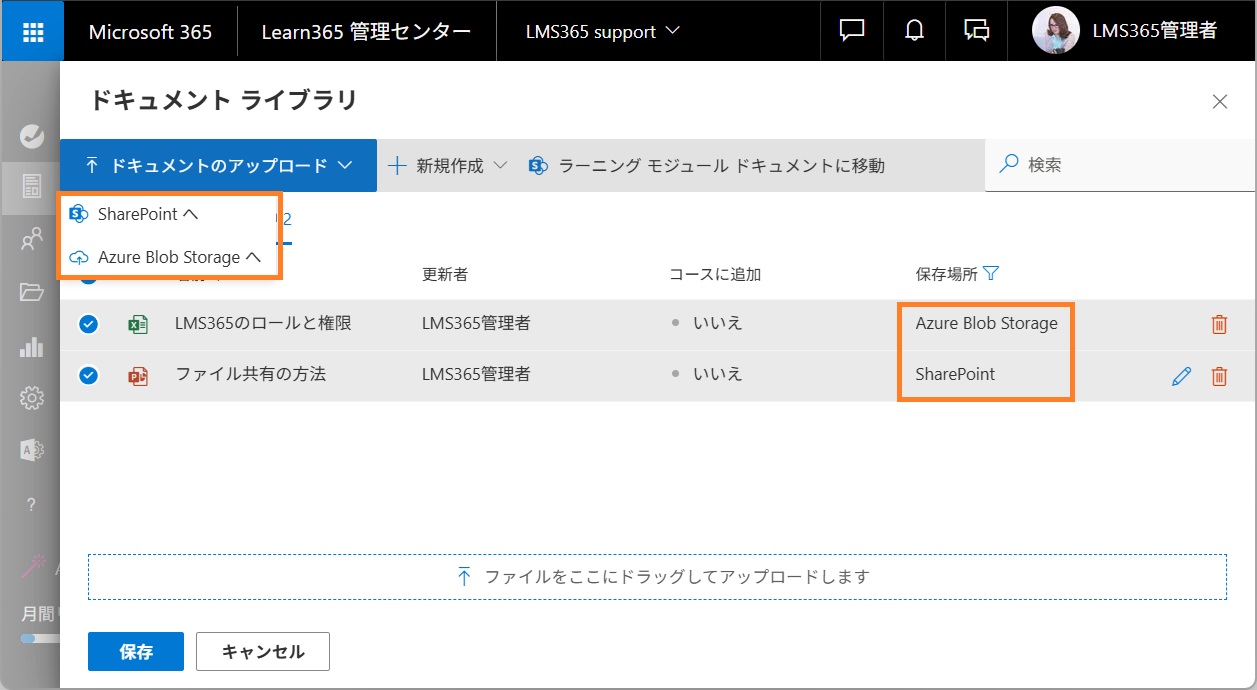Viewport: 1257px width, 690px height.
Task: Choose Azure Blob Storage from upload menu
Action: coord(165,257)
